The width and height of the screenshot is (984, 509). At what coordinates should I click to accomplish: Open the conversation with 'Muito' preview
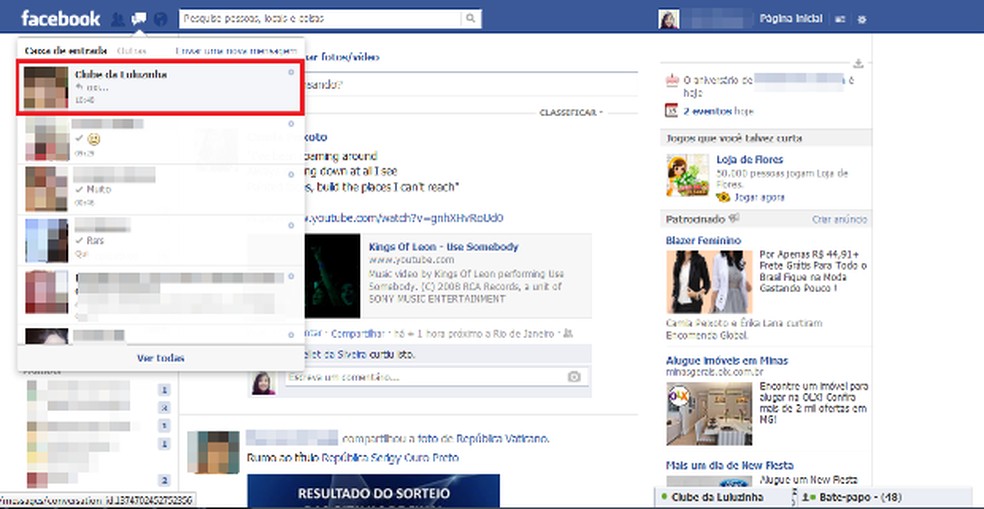coord(161,190)
